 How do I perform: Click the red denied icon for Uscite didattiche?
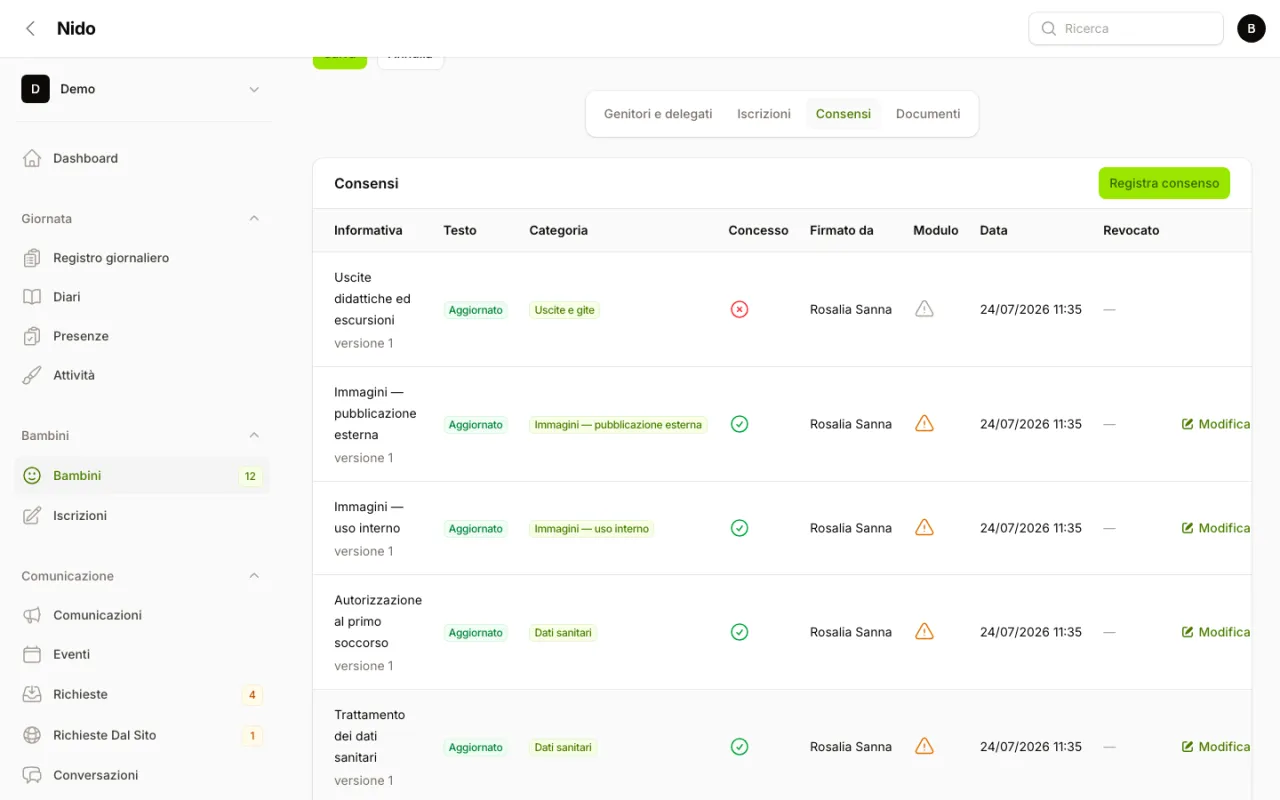[739, 309]
